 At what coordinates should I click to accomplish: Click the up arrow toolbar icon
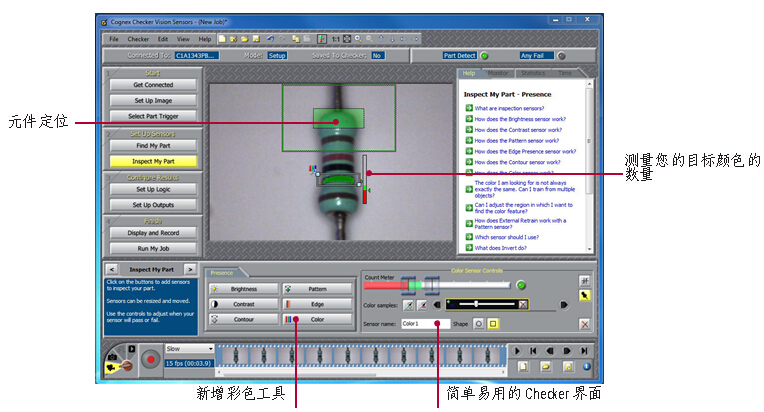(381, 39)
